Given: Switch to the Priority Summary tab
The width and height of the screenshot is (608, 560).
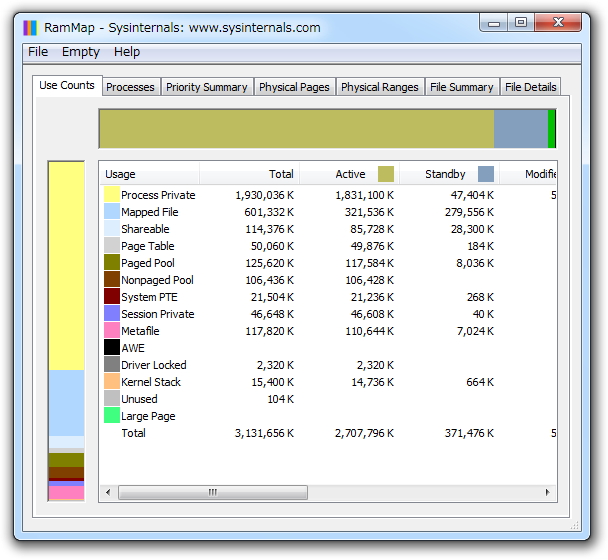Looking at the screenshot, I should tap(207, 87).
